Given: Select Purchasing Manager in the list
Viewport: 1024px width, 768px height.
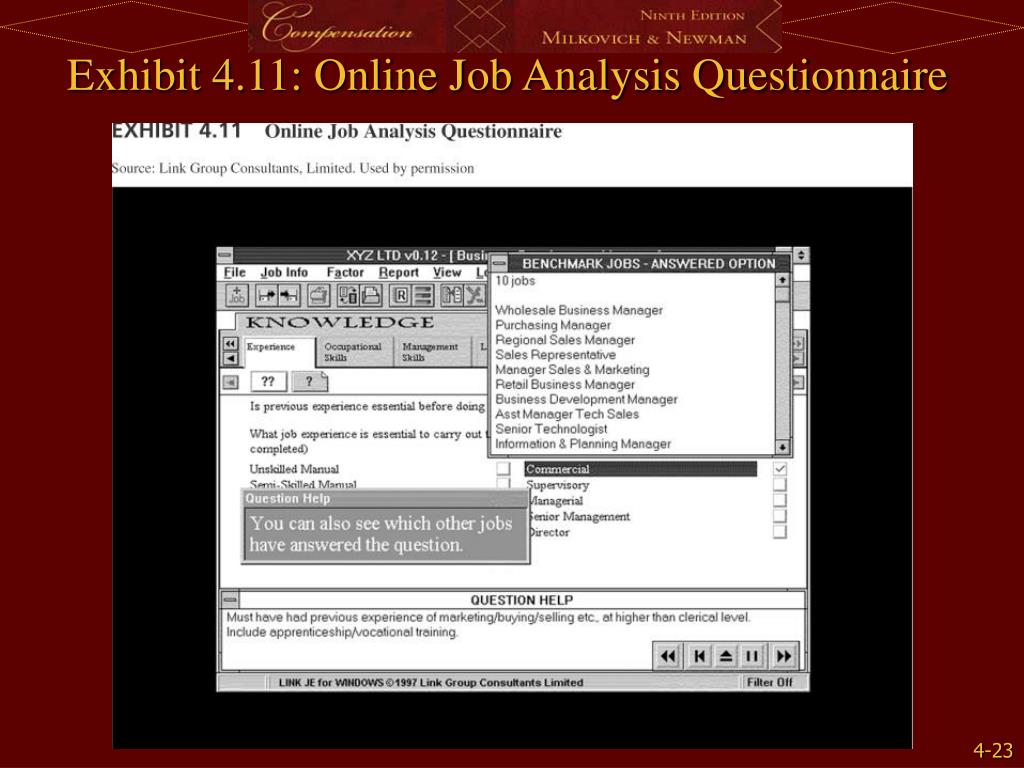Looking at the screenshot, I should tap(552, 325).
